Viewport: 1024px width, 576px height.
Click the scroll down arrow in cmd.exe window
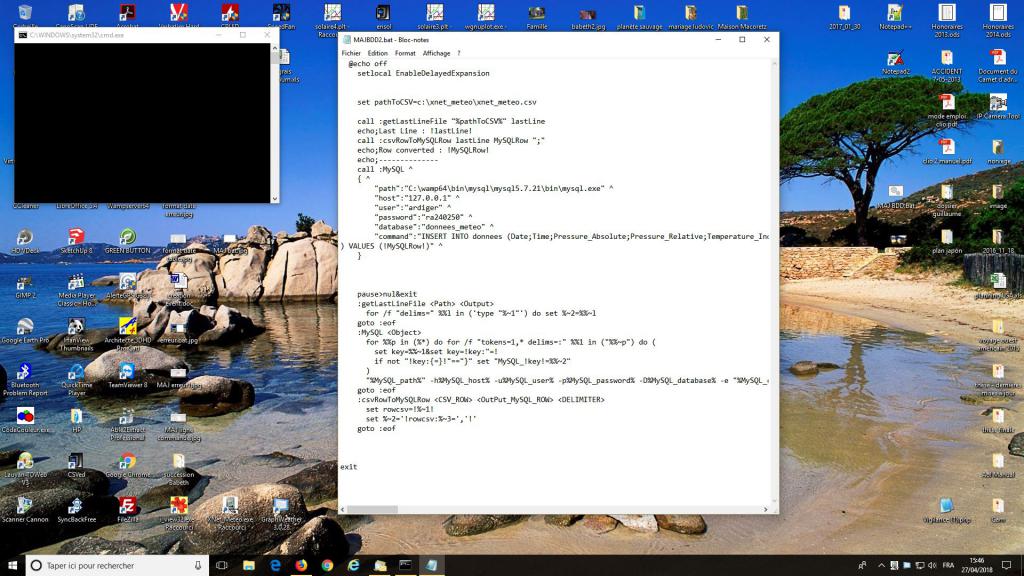(x=274, y=199)
